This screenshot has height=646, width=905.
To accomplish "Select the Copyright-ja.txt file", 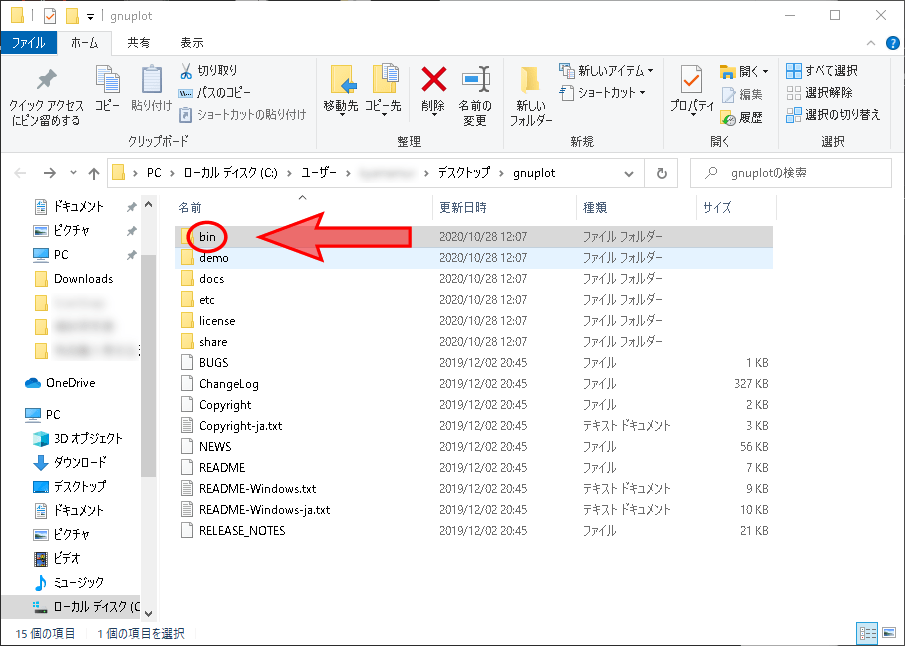I will point(473,426).
